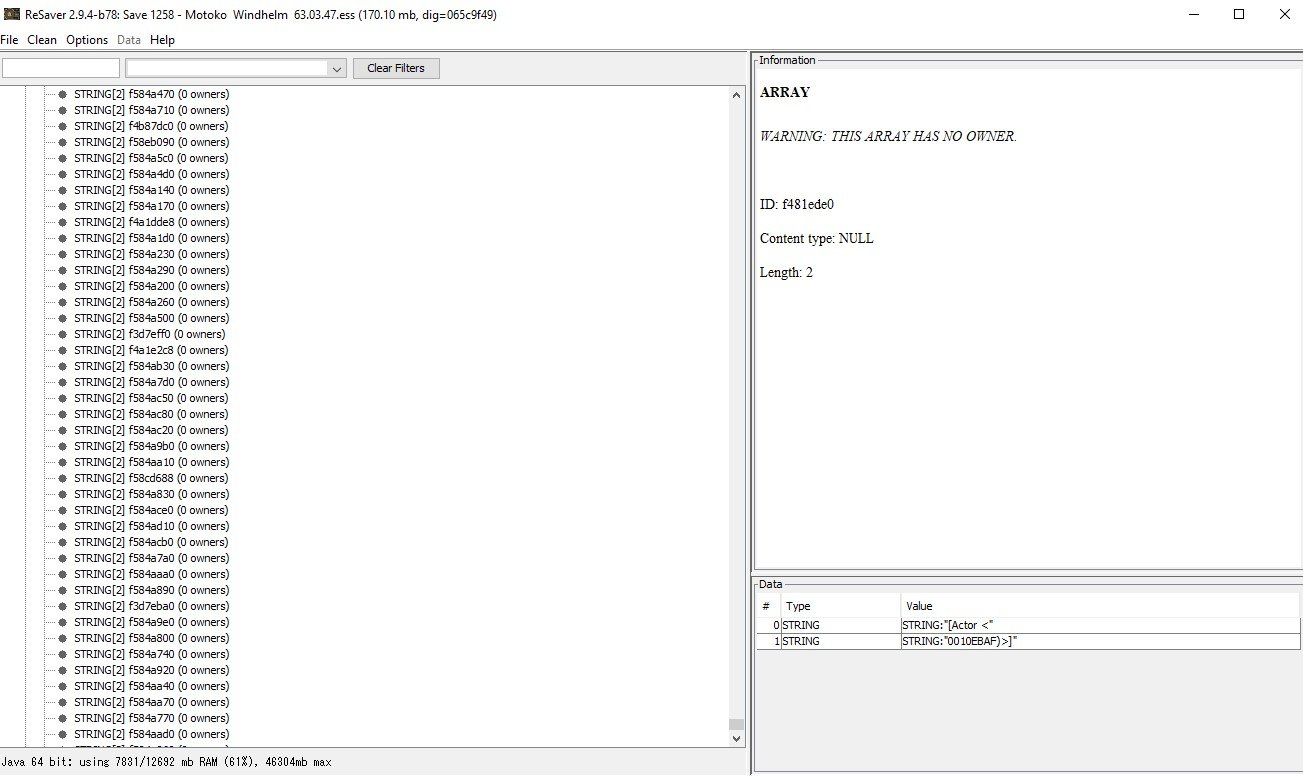This screenshot has width=1303, height=776.
Task: Select data cell STRING:"0010EBAF)>]"
Action: [x=1100, y=641]
